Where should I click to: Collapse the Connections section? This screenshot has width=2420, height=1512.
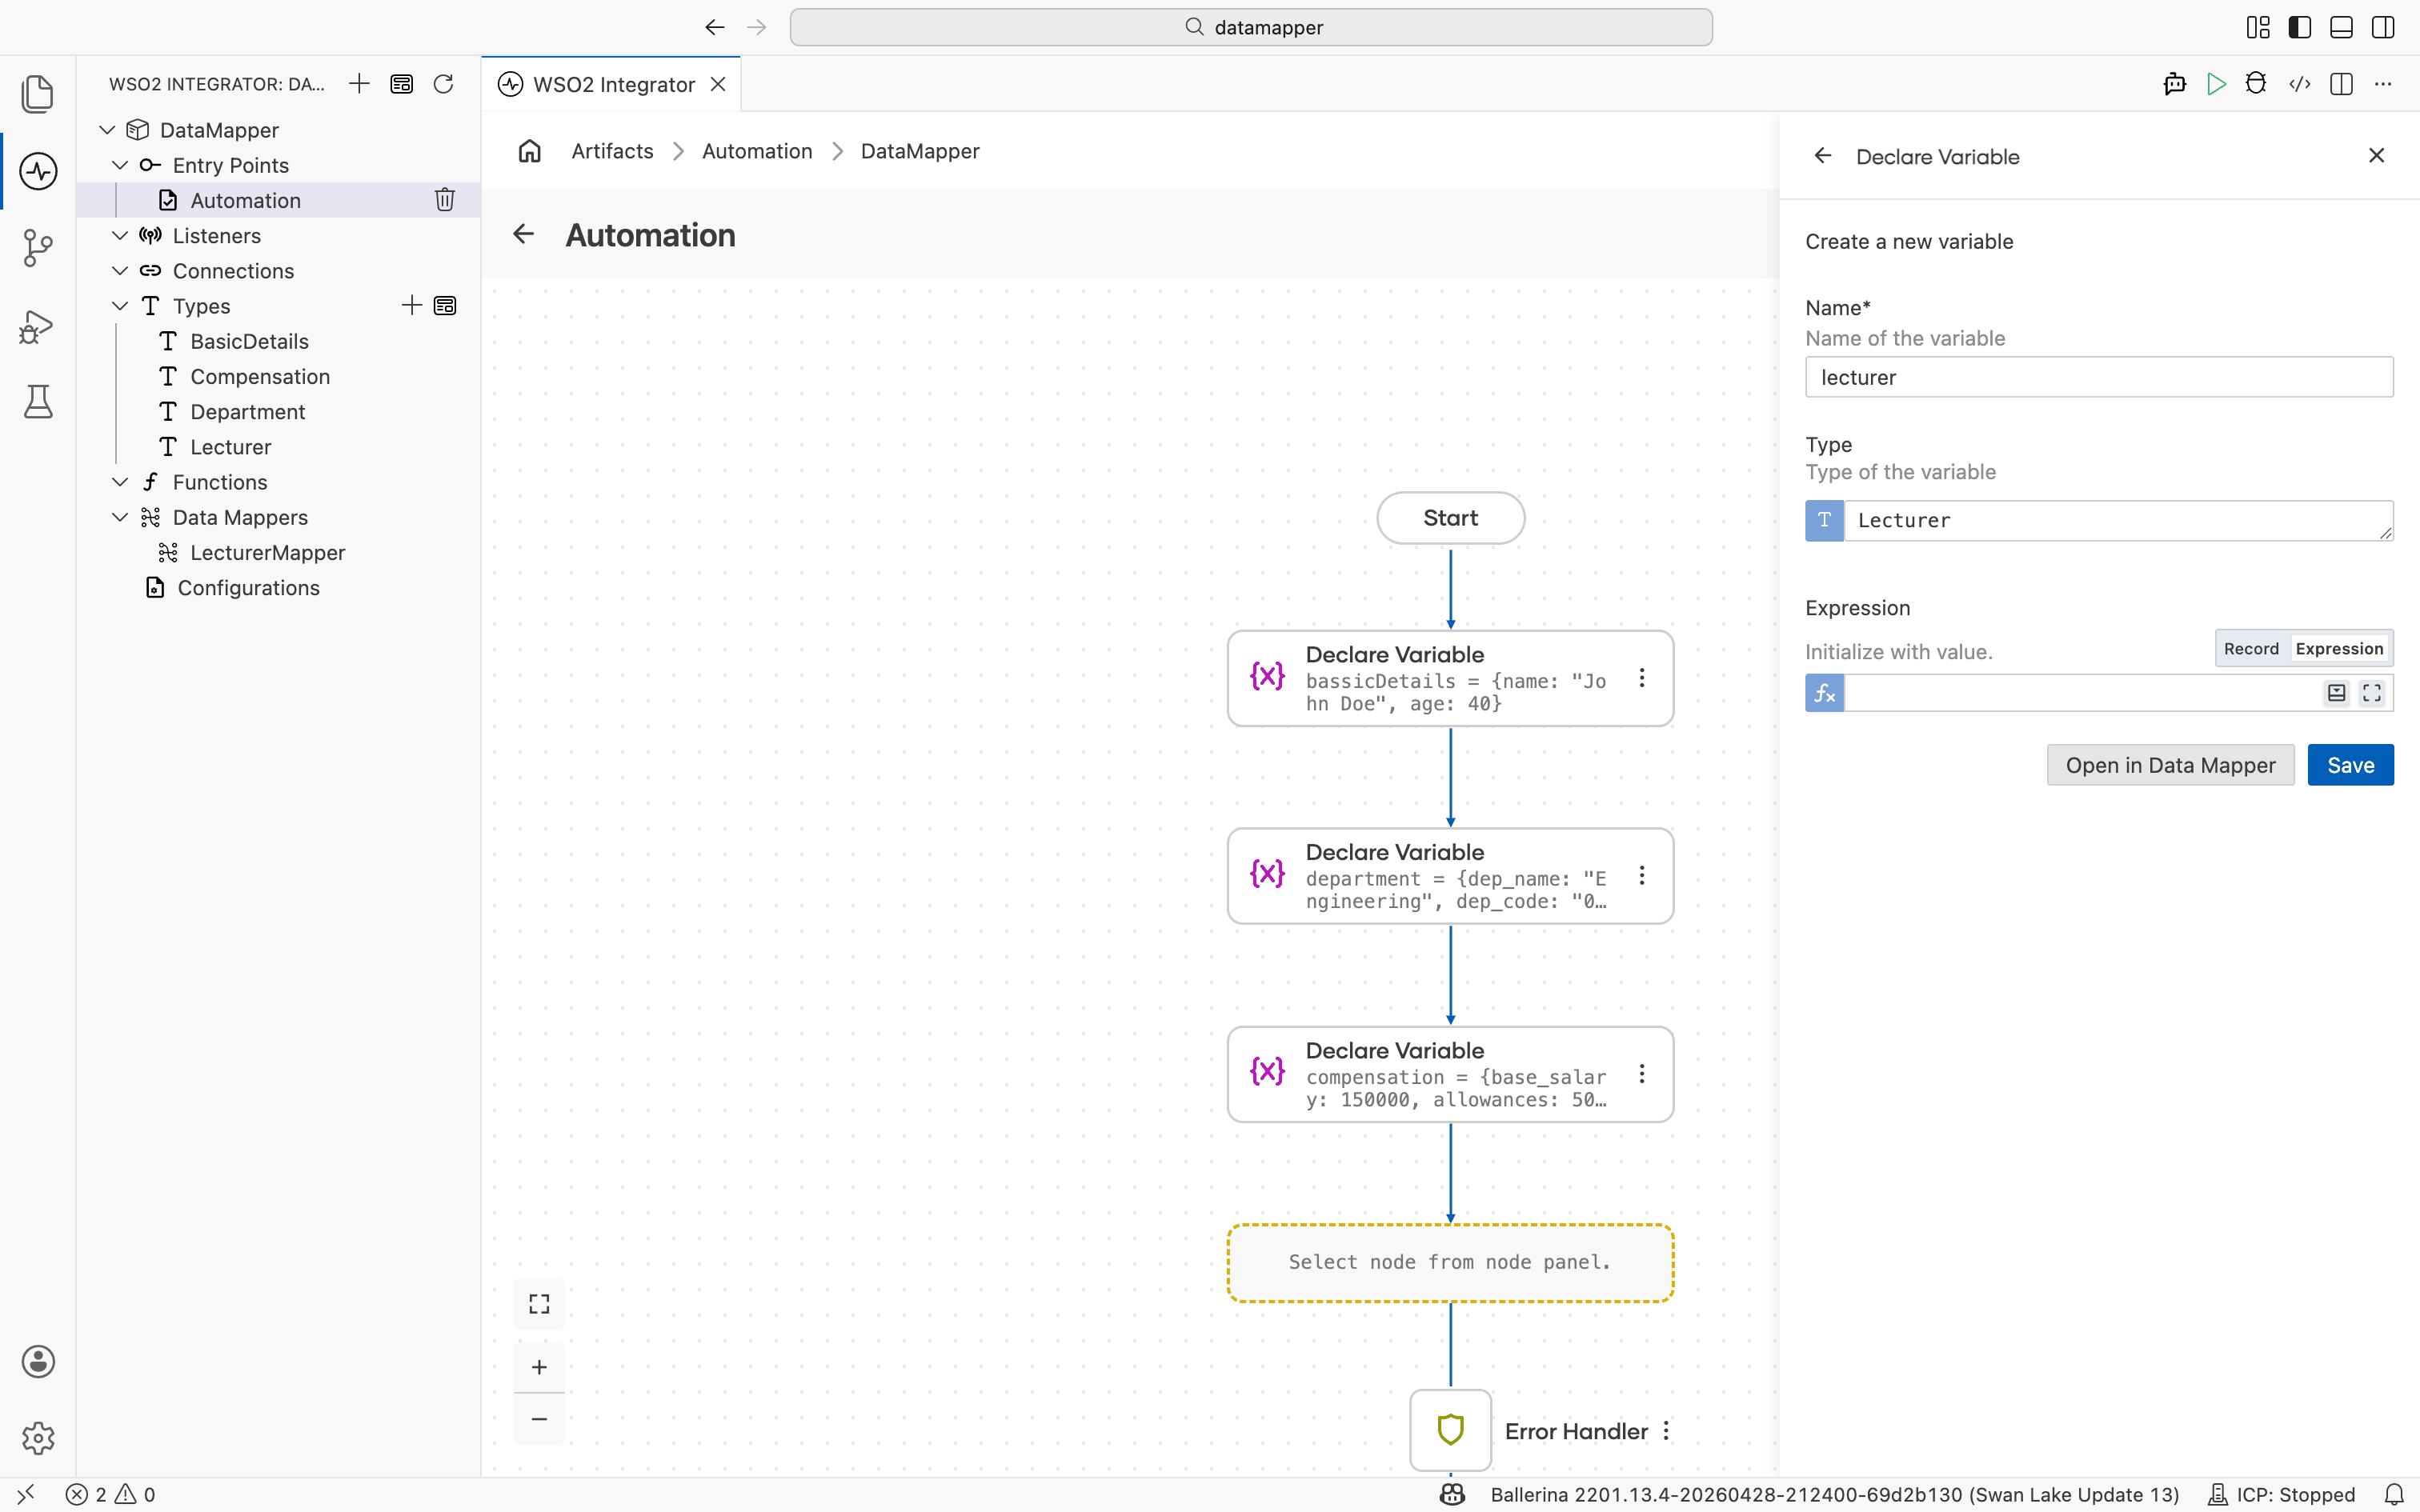point(120,270)
